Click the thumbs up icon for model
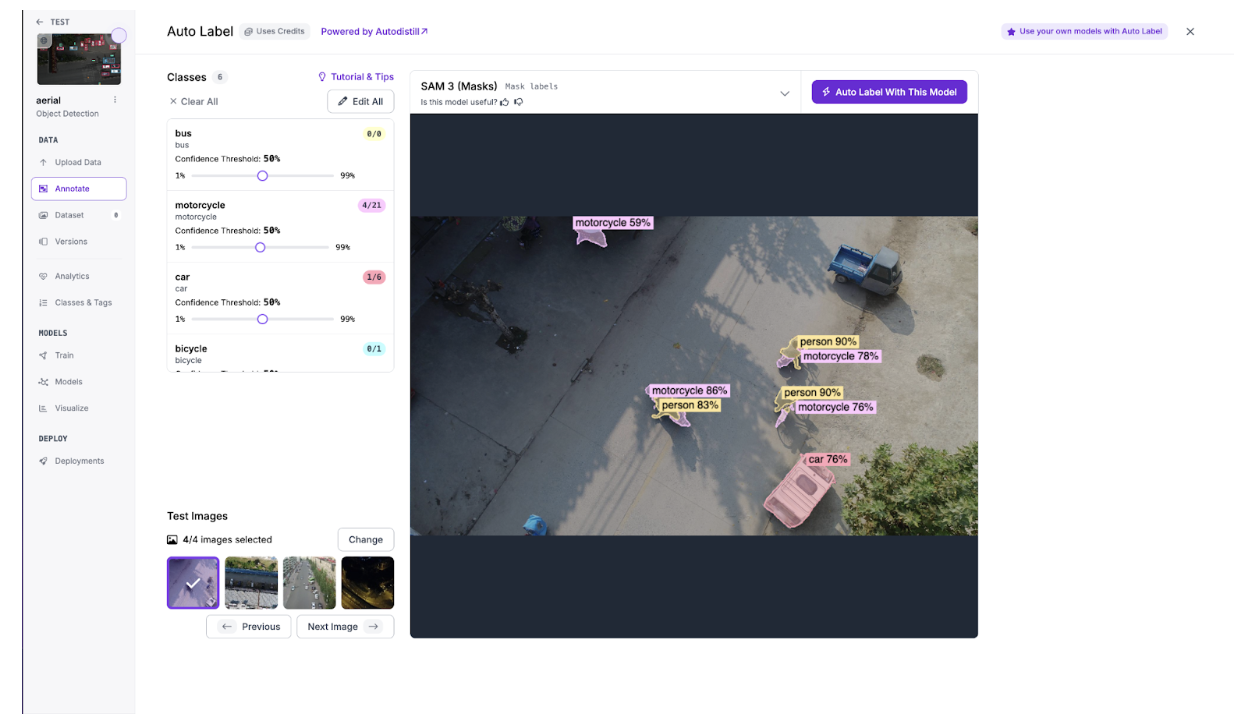 tap(505, 102)
